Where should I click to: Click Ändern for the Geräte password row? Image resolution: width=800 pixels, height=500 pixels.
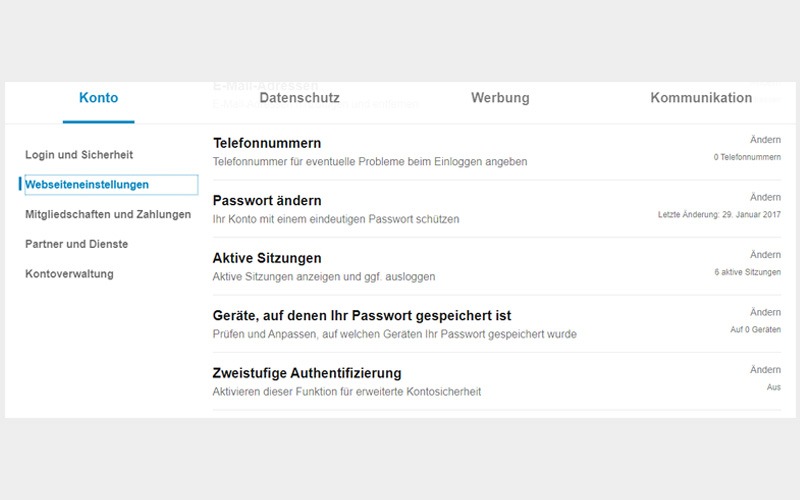765,312
